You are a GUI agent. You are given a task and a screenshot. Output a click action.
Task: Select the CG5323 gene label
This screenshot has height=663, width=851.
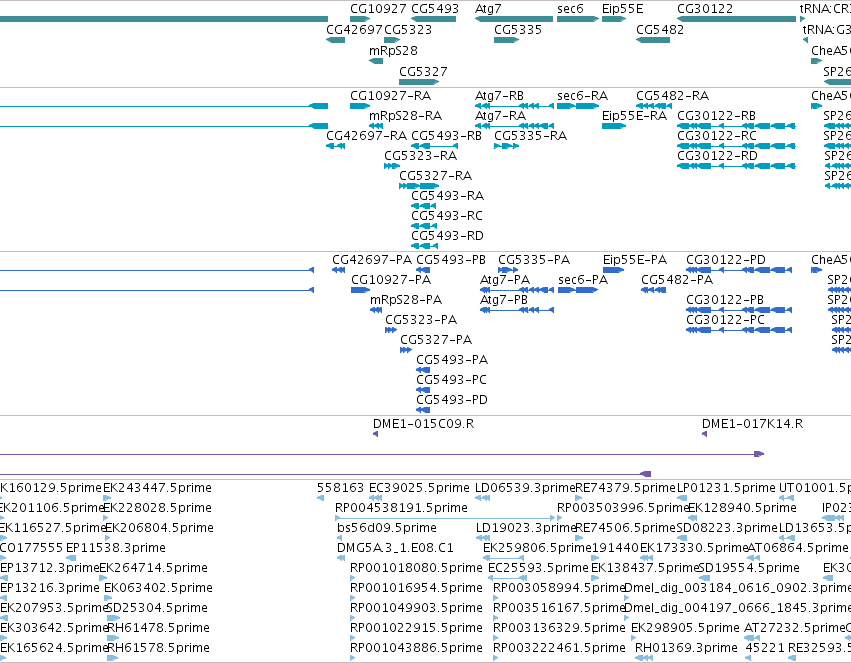408,30
